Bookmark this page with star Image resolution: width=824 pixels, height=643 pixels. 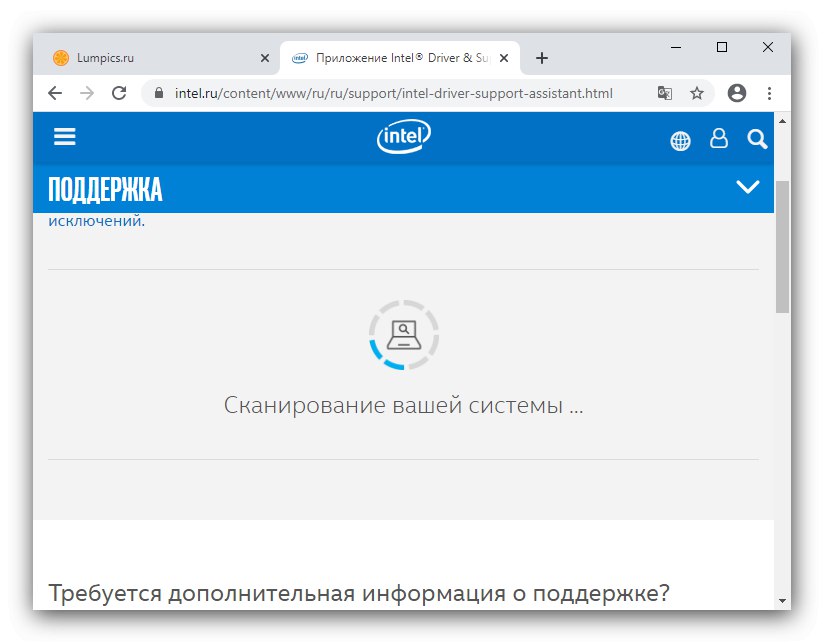point(697,94)
